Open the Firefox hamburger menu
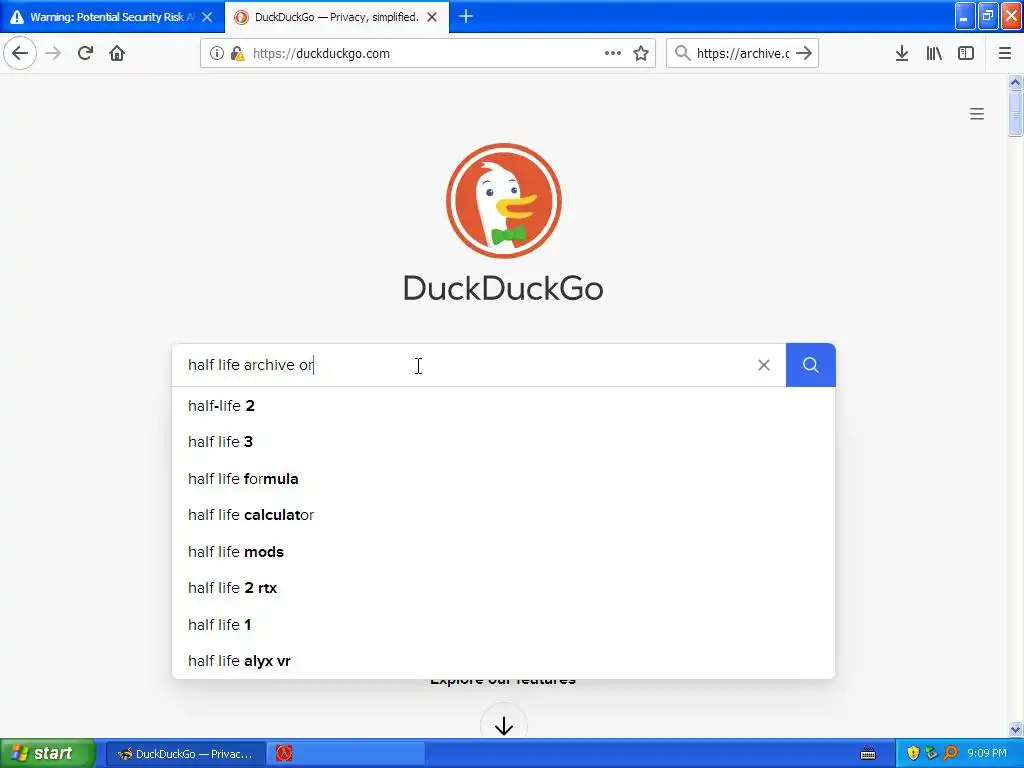Screen dimensions: 1024x768 coord(1004,53)
